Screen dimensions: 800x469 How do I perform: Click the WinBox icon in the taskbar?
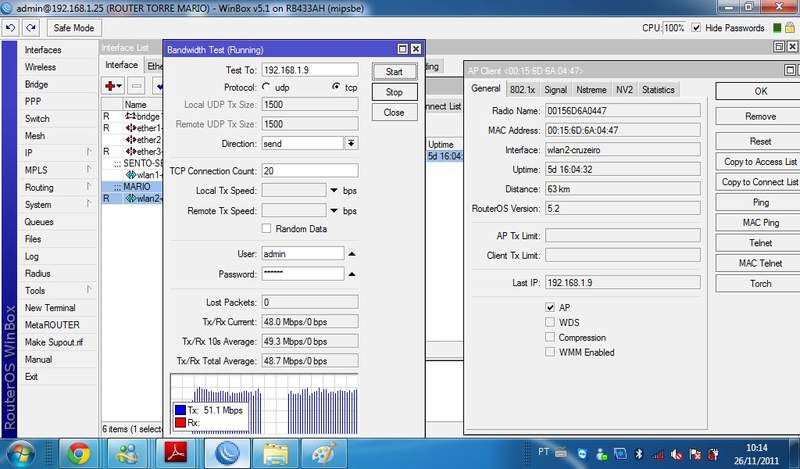coord(228,453)
